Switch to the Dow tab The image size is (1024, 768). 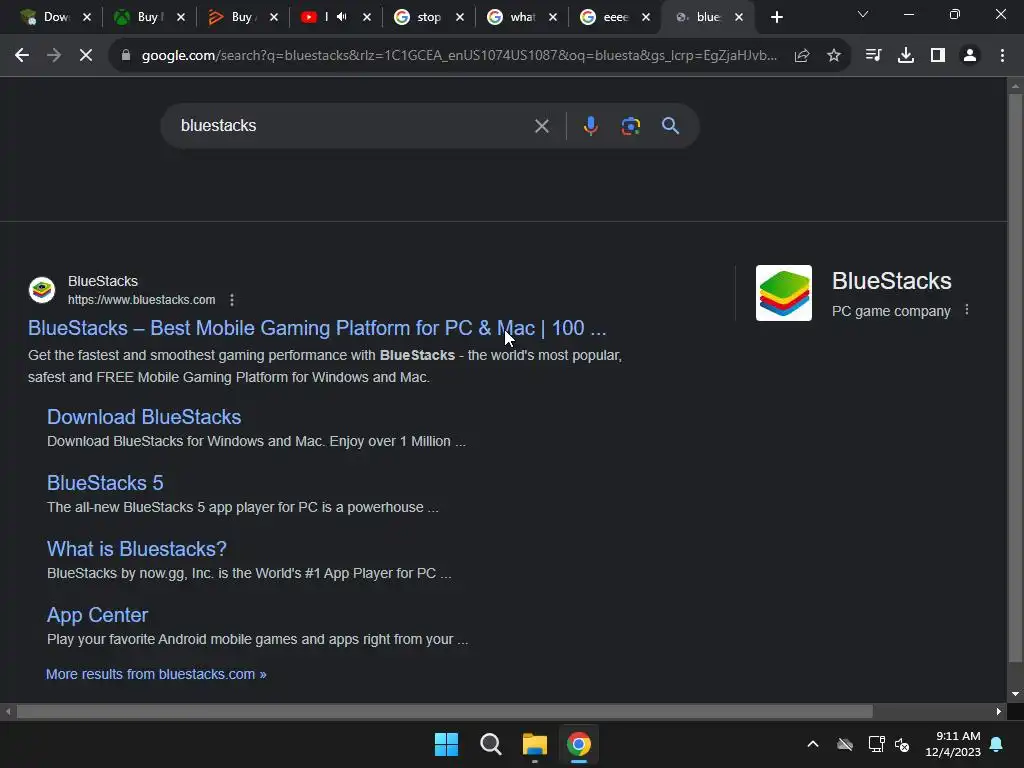pyautogui.click(x=47, y=17)
